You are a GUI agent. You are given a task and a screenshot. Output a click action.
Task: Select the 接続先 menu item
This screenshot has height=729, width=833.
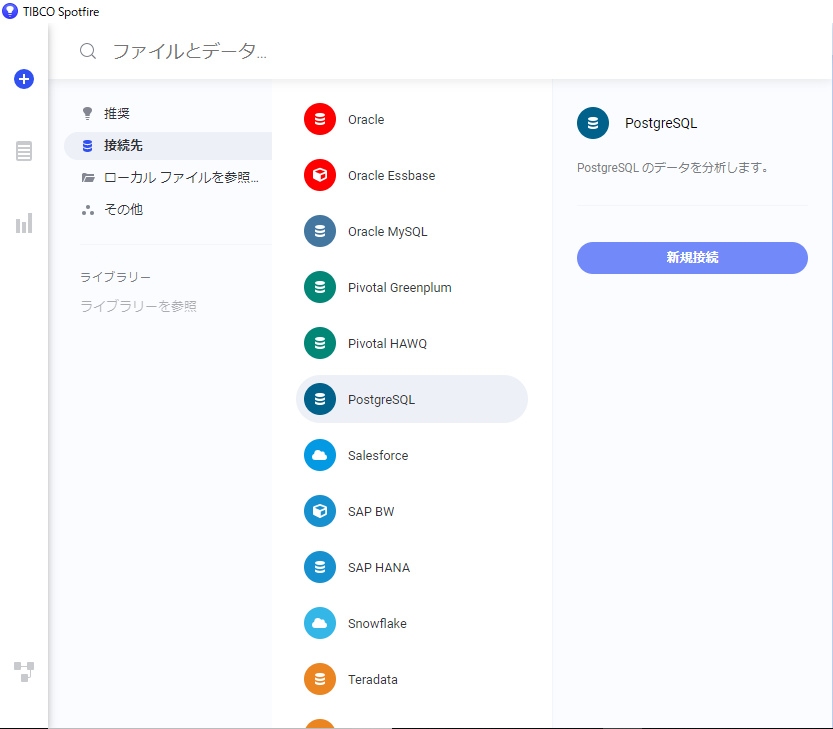point(168,146)
